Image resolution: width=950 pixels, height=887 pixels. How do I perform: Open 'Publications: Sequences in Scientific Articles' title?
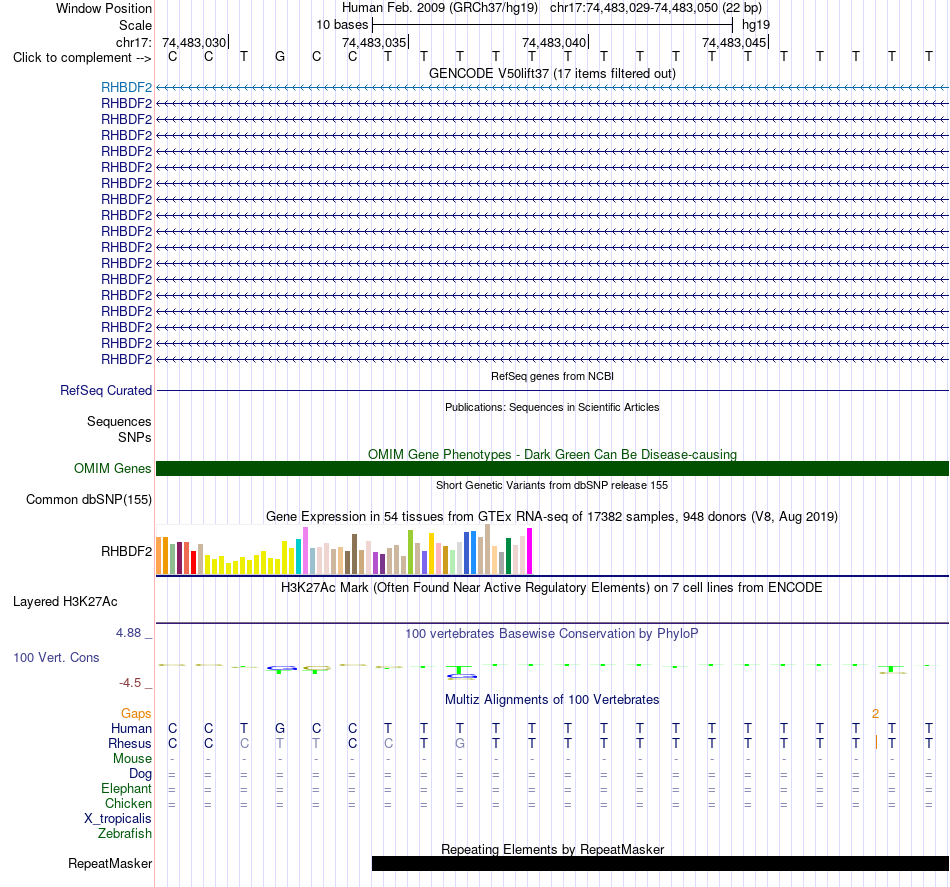[x=552, y=407]
